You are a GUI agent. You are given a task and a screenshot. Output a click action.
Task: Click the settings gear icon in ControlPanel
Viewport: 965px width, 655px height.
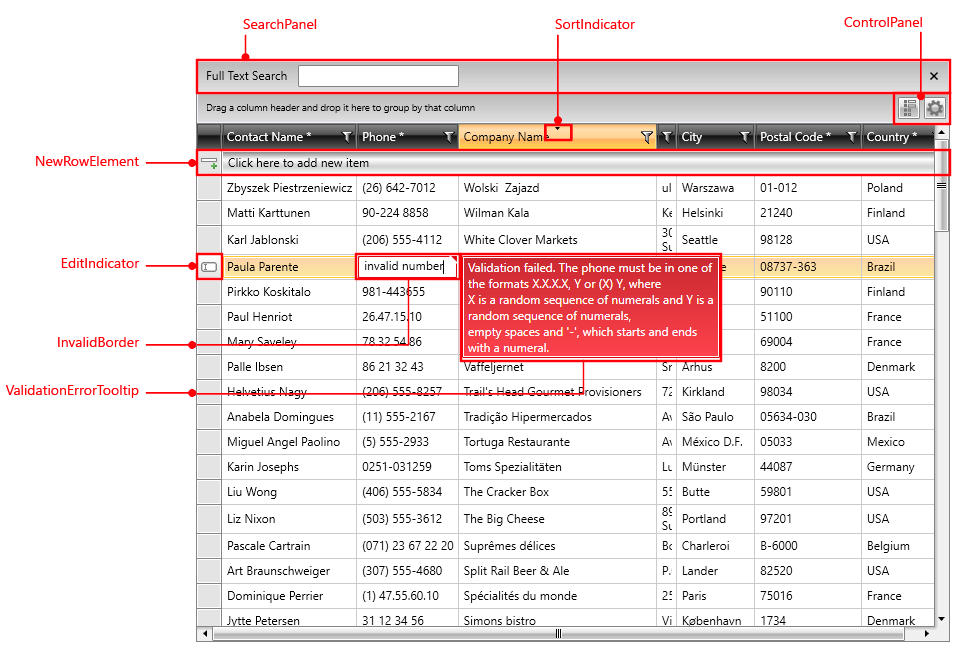[x=935, y=108]
